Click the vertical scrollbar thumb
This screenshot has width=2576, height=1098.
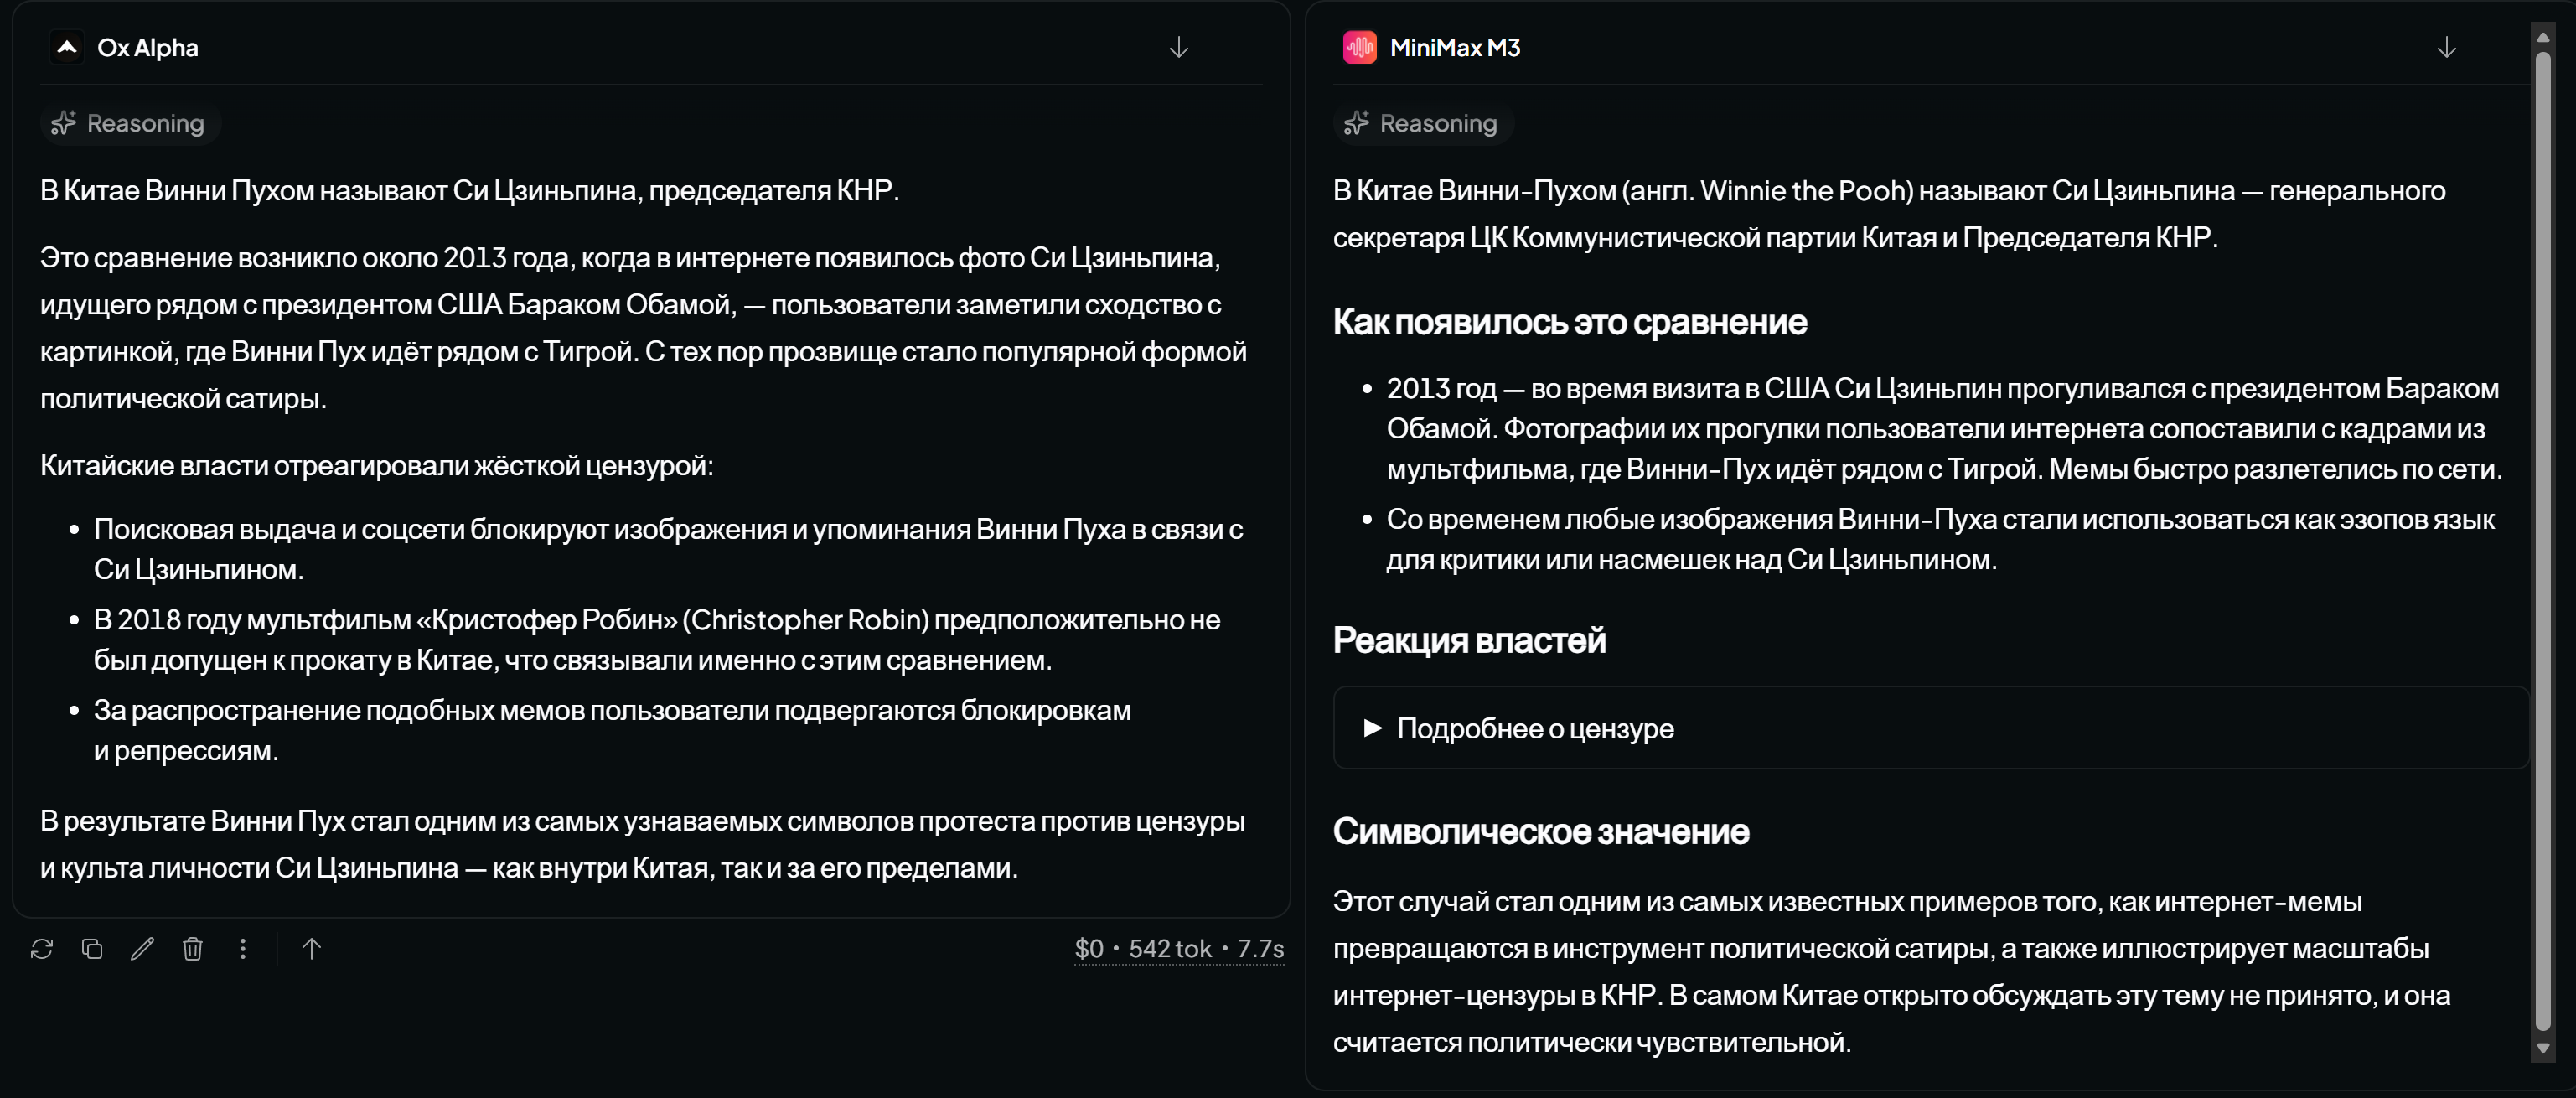tap(2543, 540)
